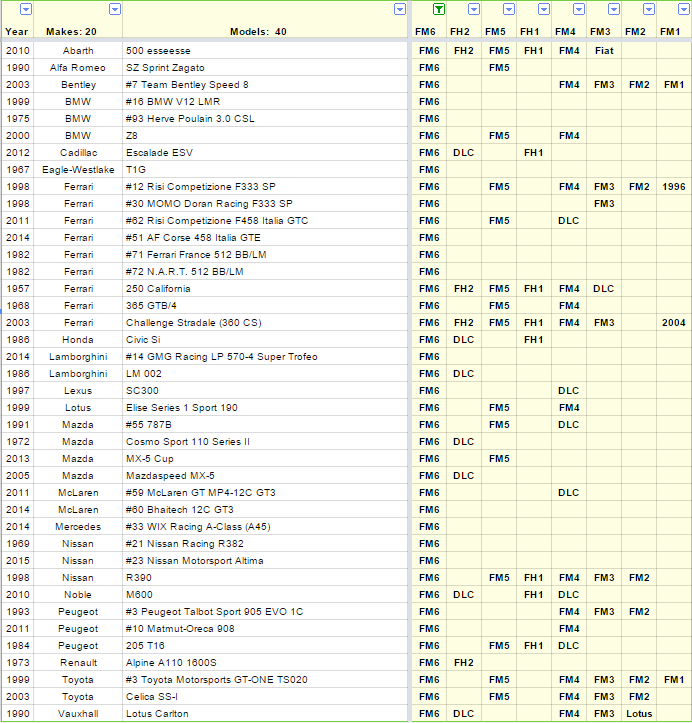This screenshot has height=723, width=692.
Task: Select the FM1 cell in Bentley row
Action: [x=674, y=85]
